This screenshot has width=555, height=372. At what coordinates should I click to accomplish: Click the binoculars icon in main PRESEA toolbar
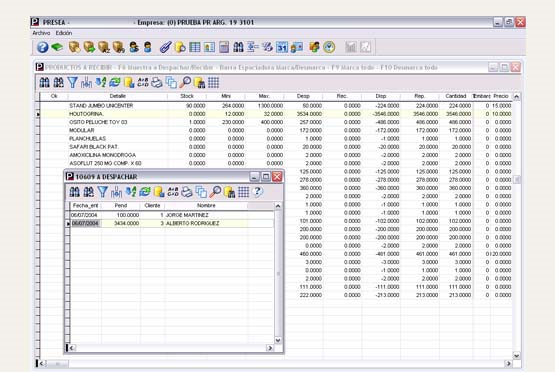click(238, 47)
